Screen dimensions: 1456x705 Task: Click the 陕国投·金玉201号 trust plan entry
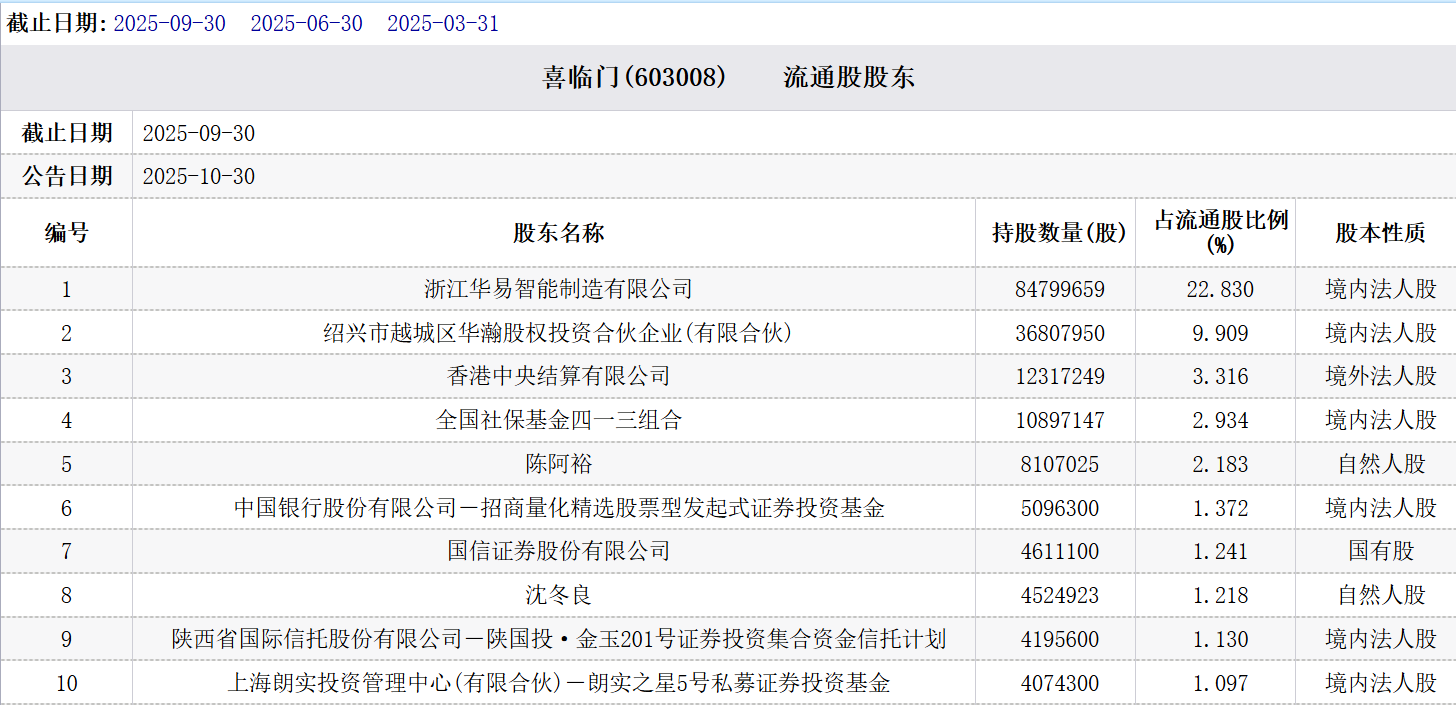[558, 639]
